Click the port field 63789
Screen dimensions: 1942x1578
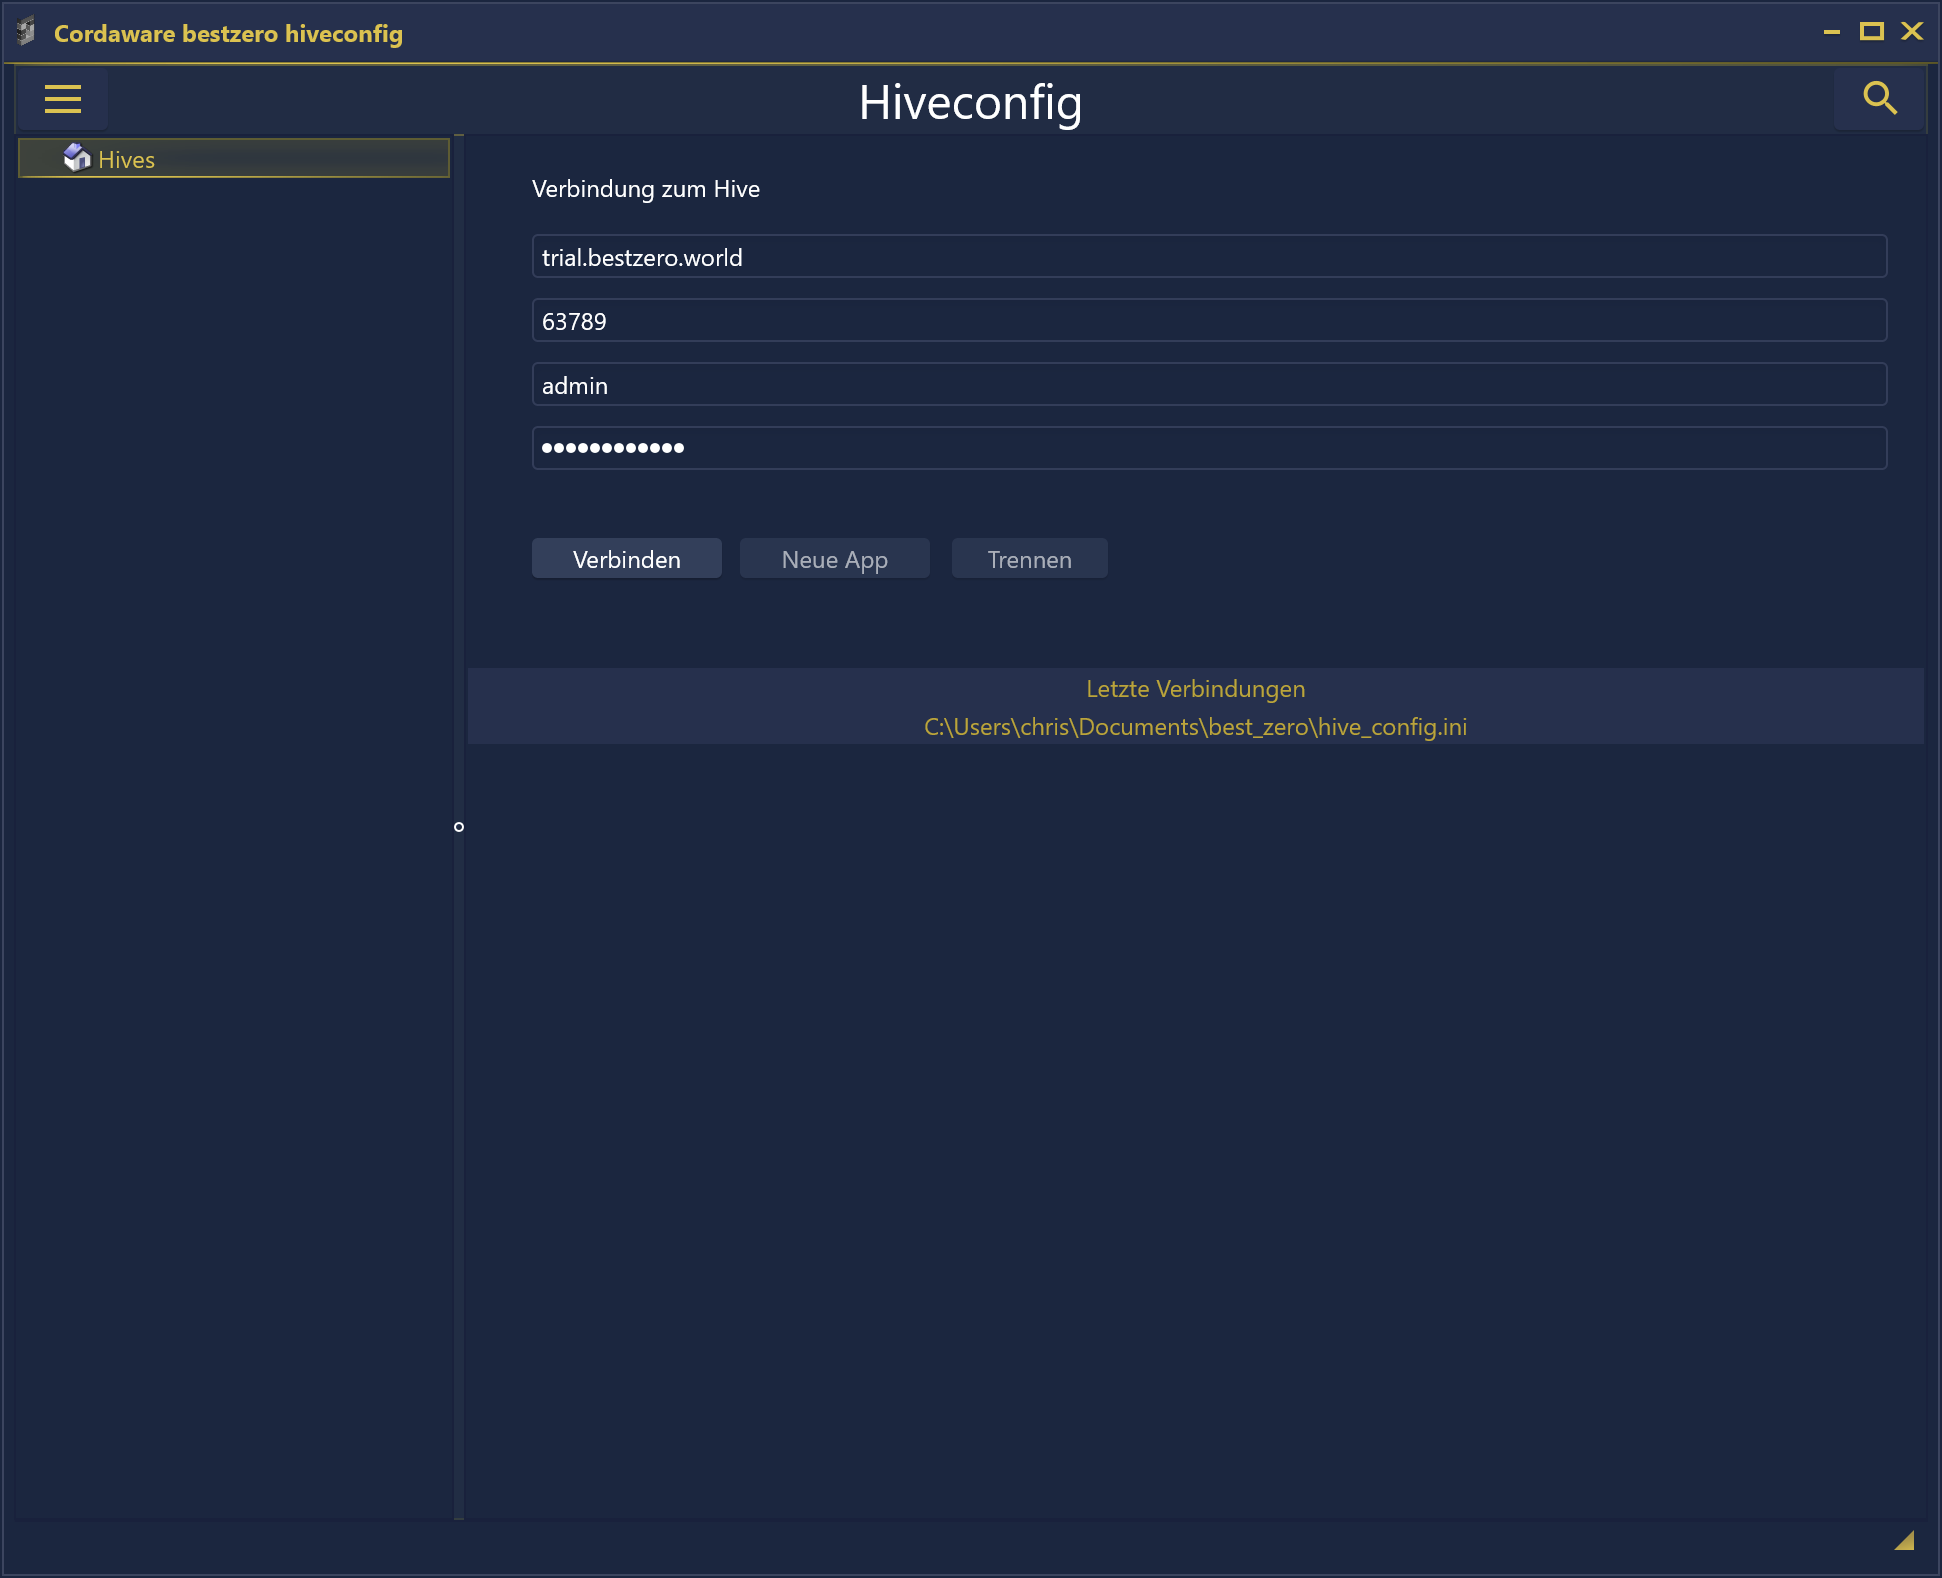pos(1209,321)
